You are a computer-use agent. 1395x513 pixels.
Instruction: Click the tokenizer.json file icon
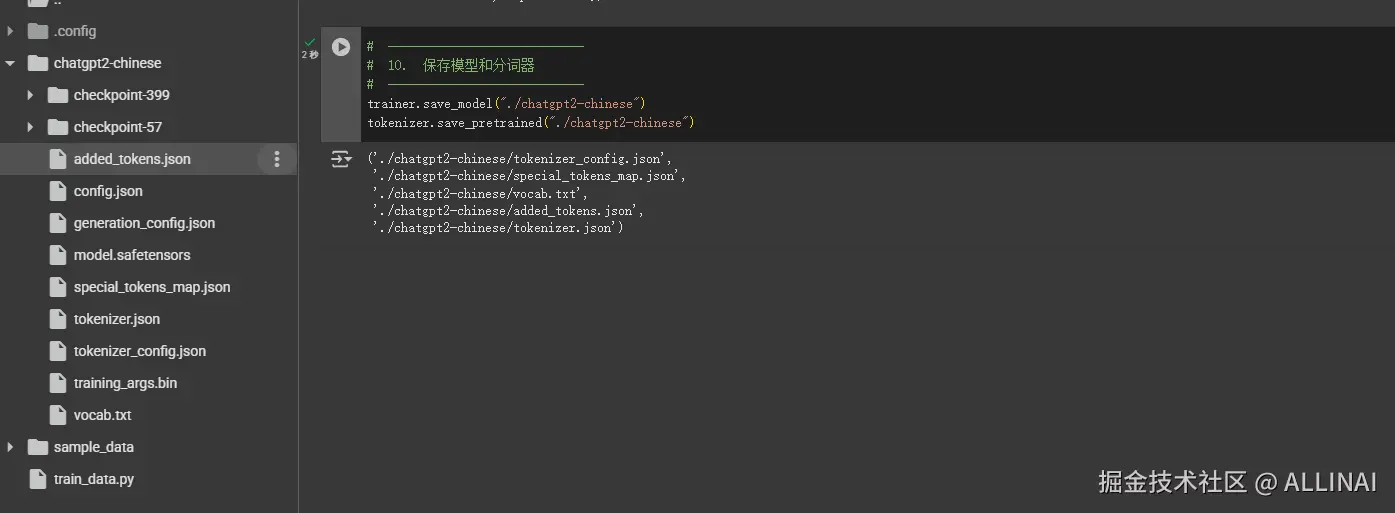click(x=57, y=319)
